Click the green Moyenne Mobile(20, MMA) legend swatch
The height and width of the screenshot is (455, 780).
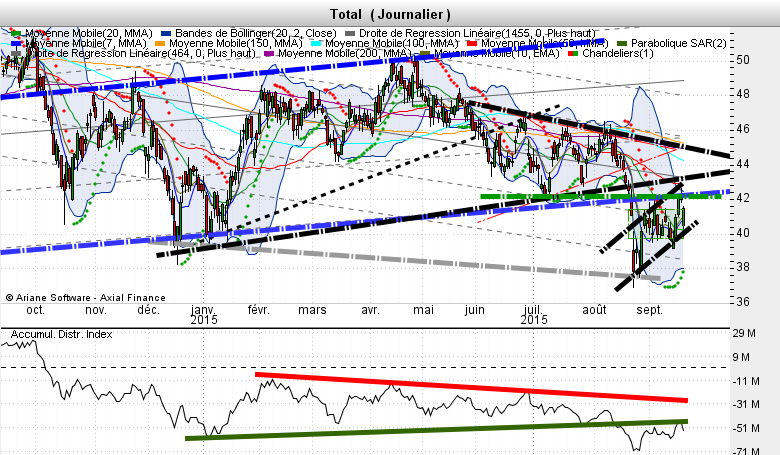point(16,34)
